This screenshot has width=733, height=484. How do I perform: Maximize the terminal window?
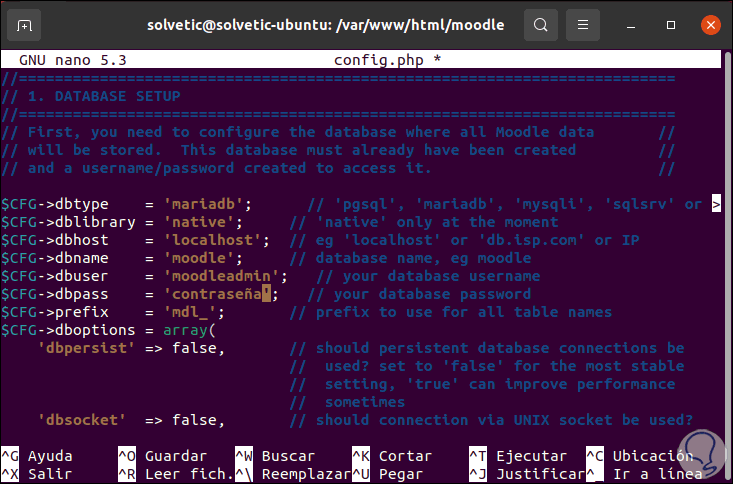[x=669, y=24]
